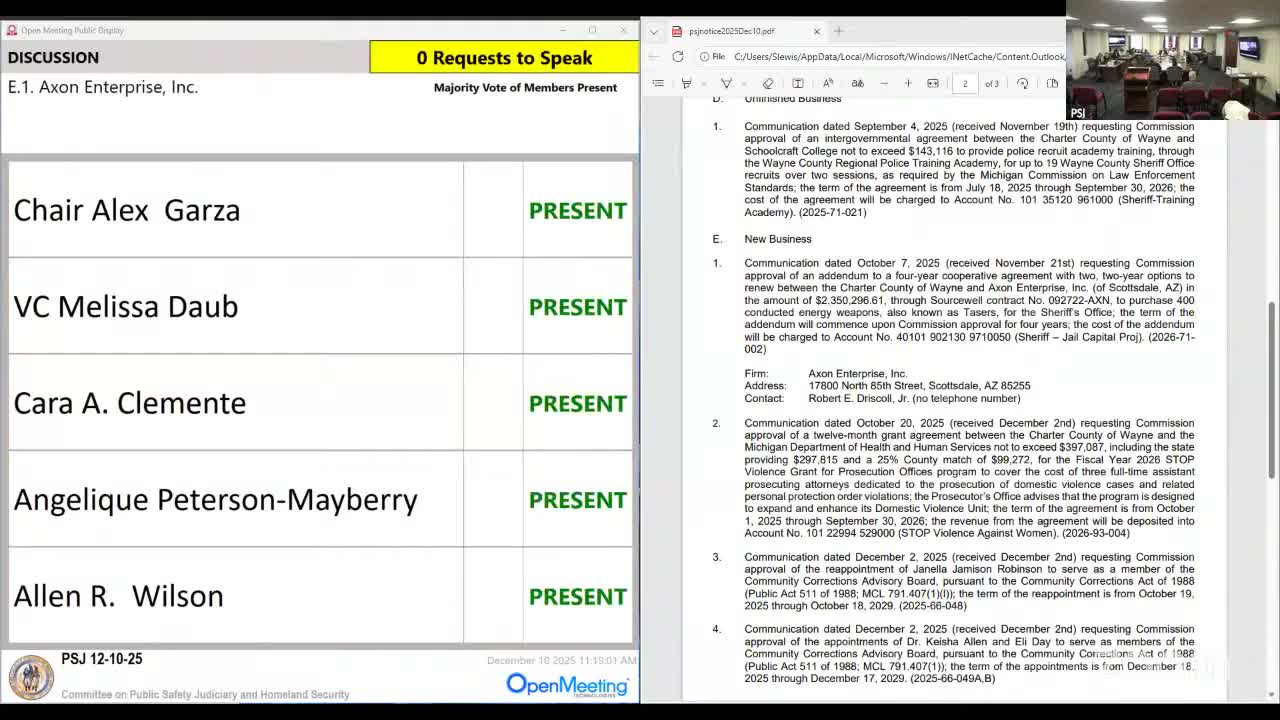Click the 0 Requests to Speak banner

[x=503, y=57]
